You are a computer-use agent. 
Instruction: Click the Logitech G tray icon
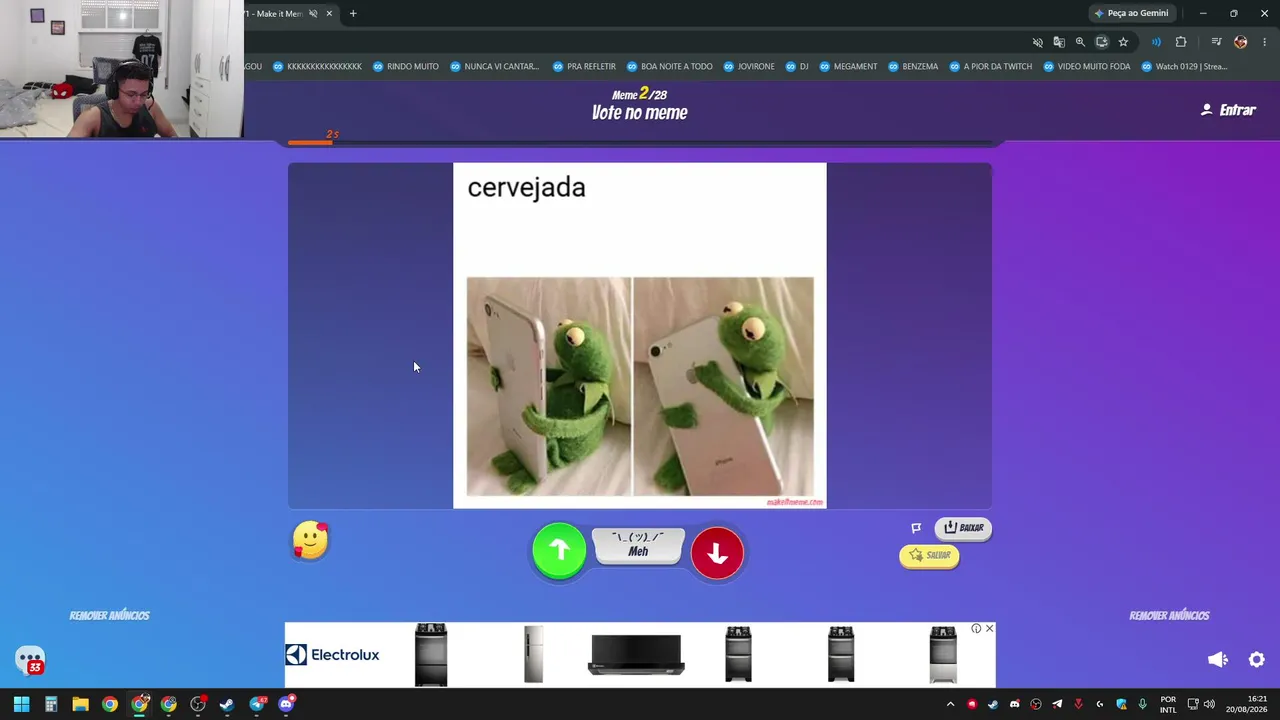(x=1100, y=704)
